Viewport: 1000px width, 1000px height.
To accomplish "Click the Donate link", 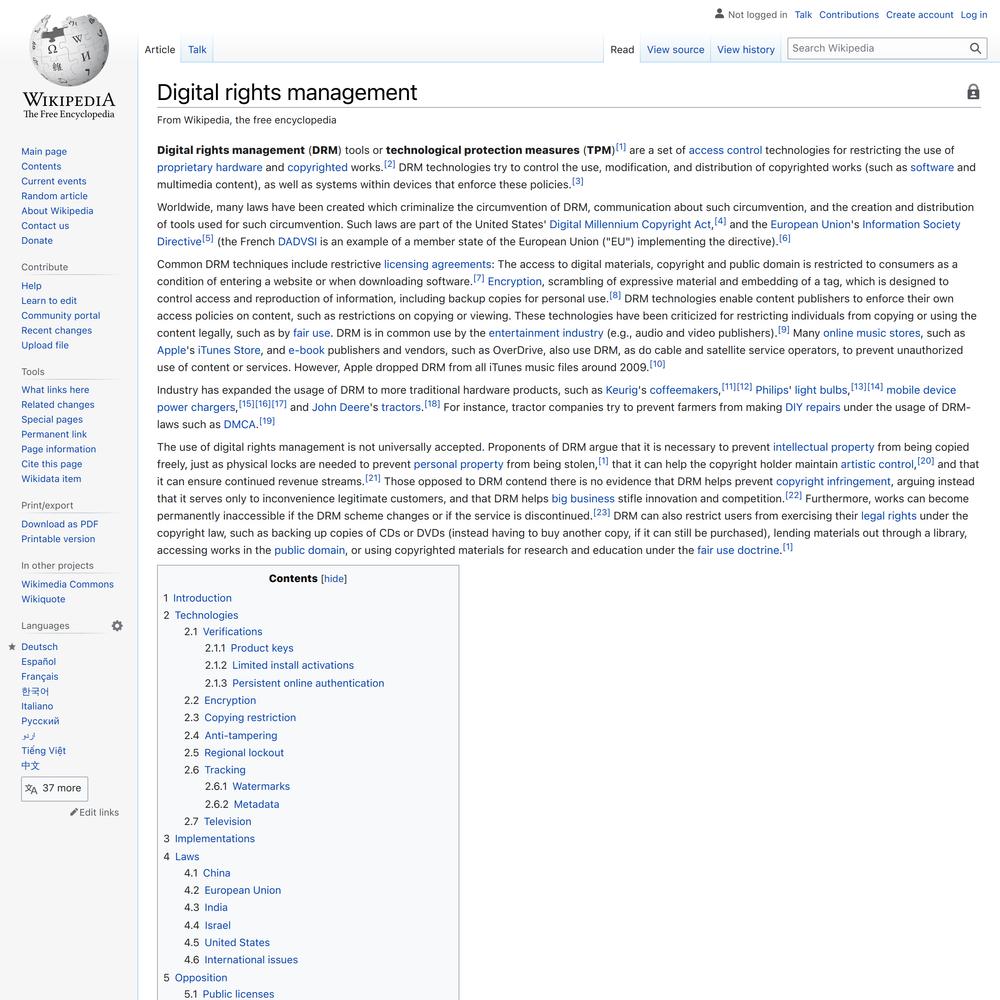I will (x=37, y=240).
